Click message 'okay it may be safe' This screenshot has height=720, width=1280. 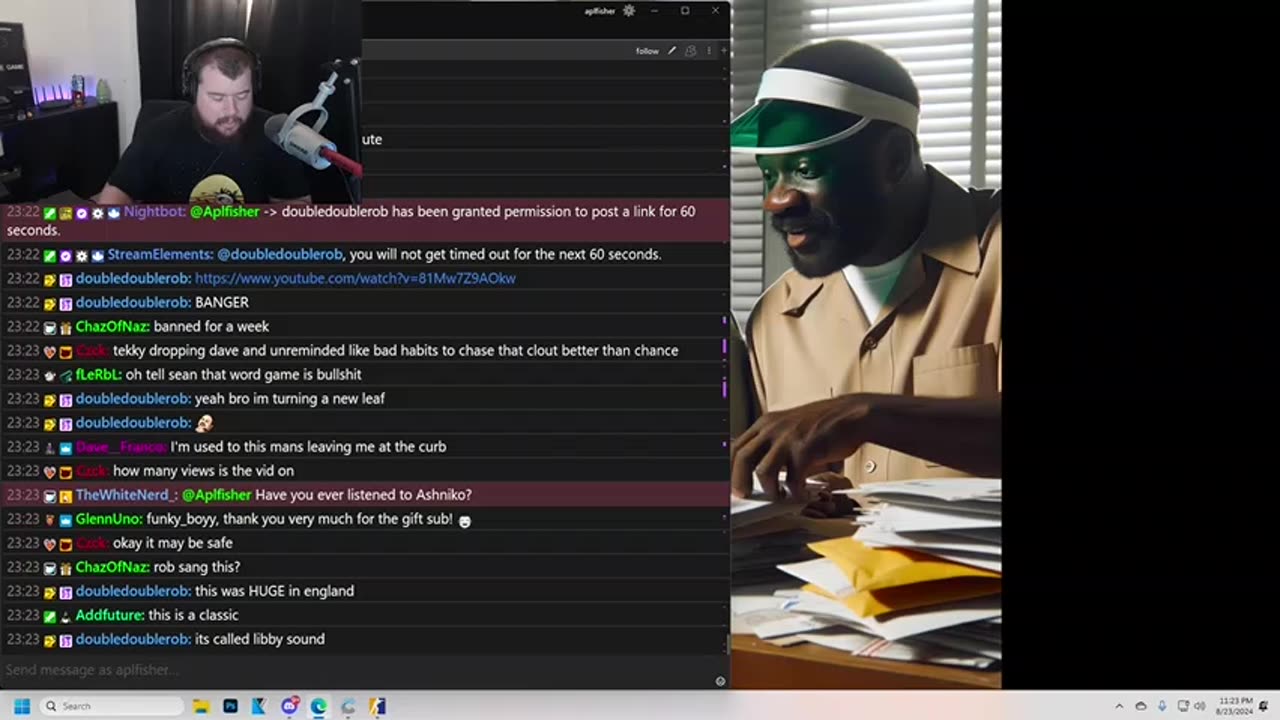click(x=173, y=543)
